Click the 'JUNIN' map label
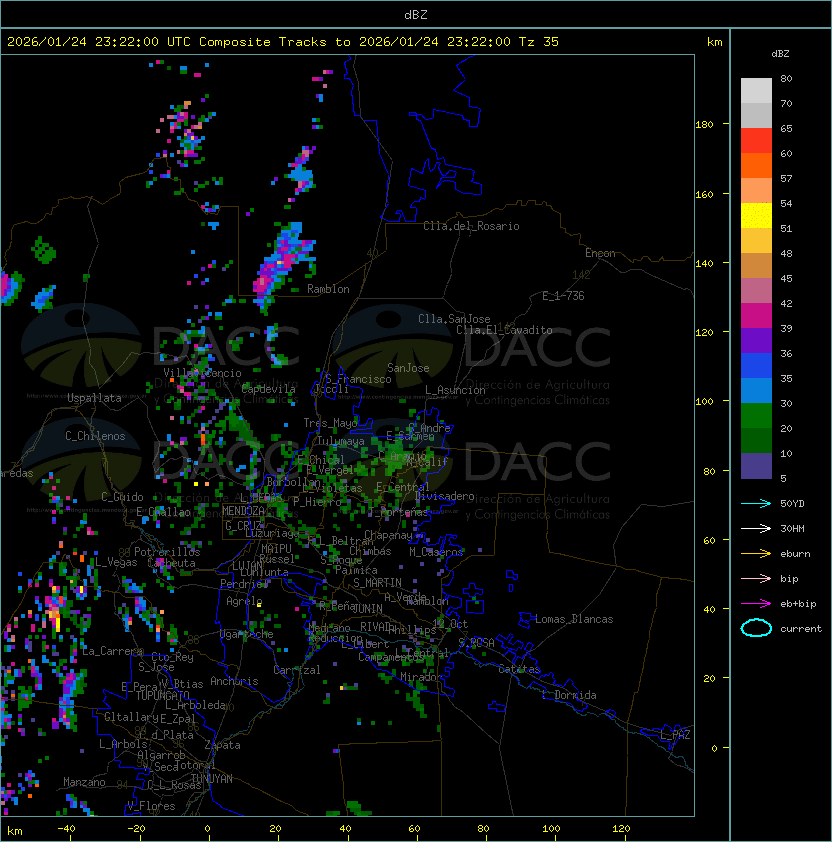This screenshot has height=842, width=832. point(367,608)
